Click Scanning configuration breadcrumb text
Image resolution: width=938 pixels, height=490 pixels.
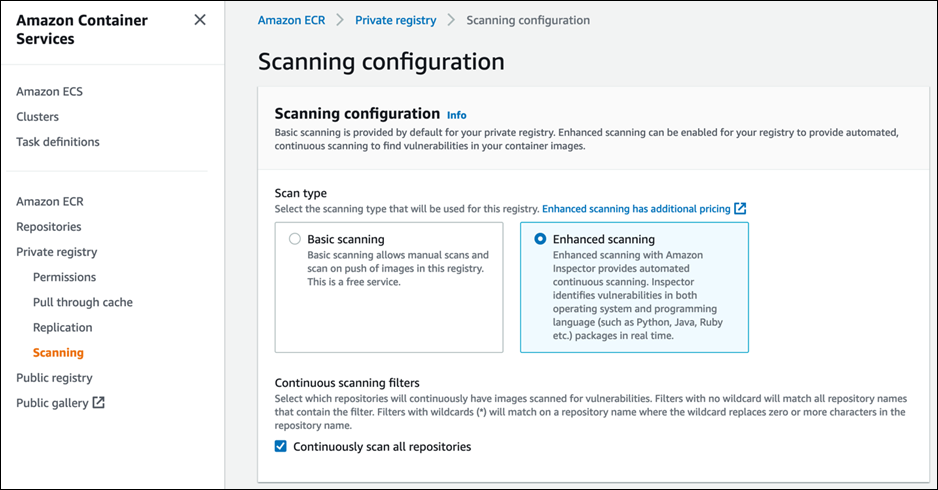click(528, 20)
